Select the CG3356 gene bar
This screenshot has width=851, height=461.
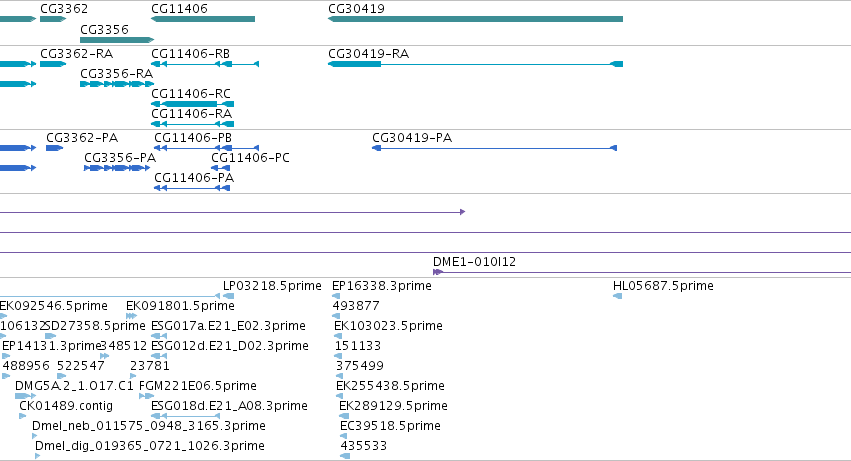[x=117, y=40]
